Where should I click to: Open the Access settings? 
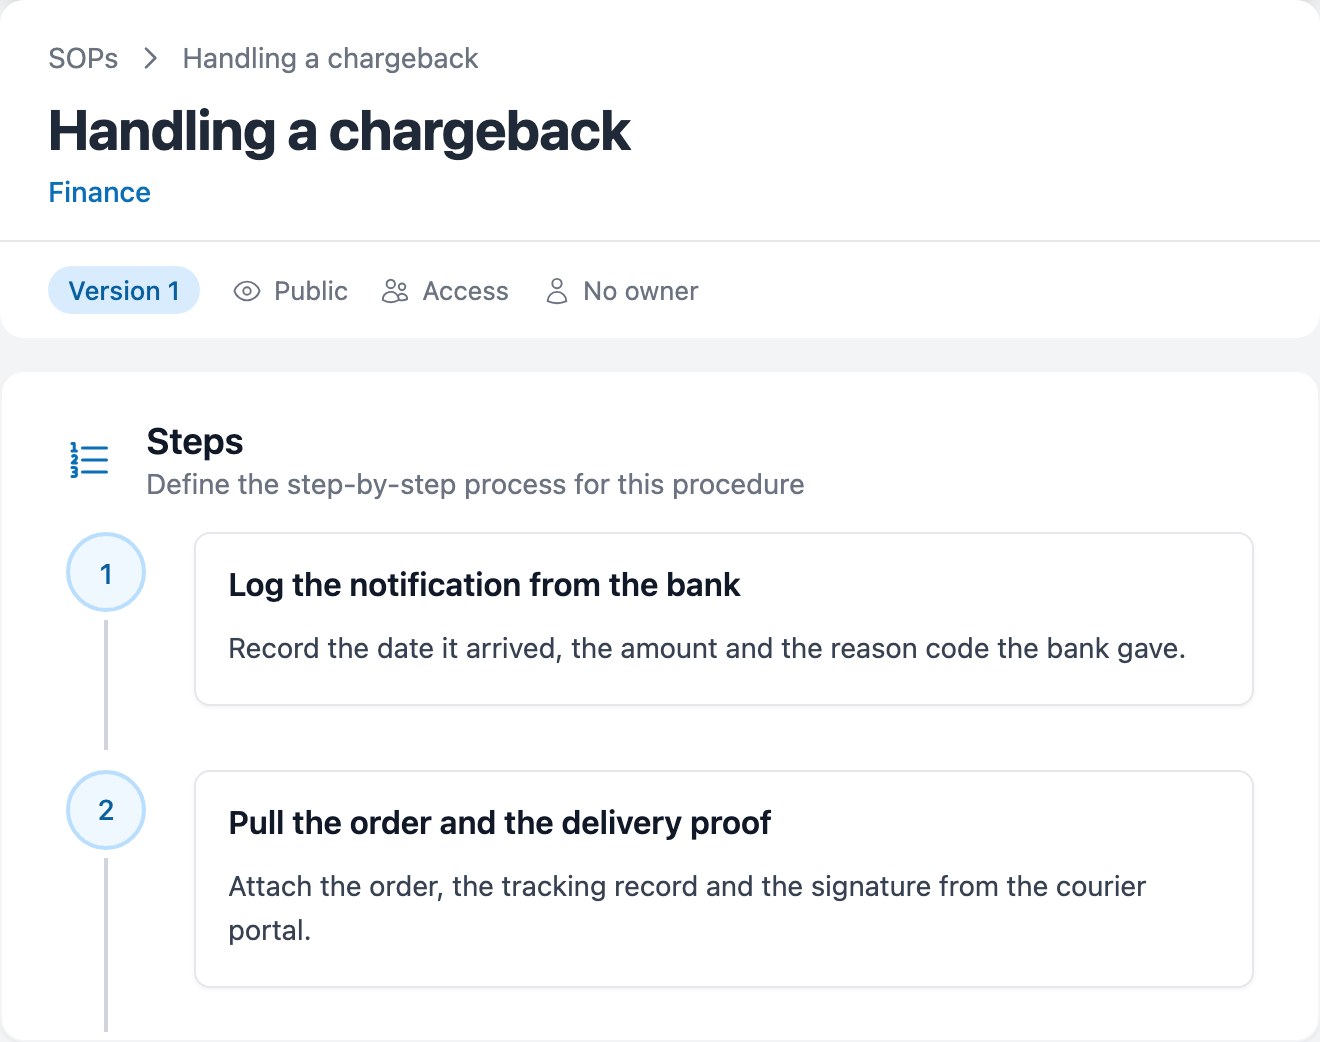tap(445, 291)
